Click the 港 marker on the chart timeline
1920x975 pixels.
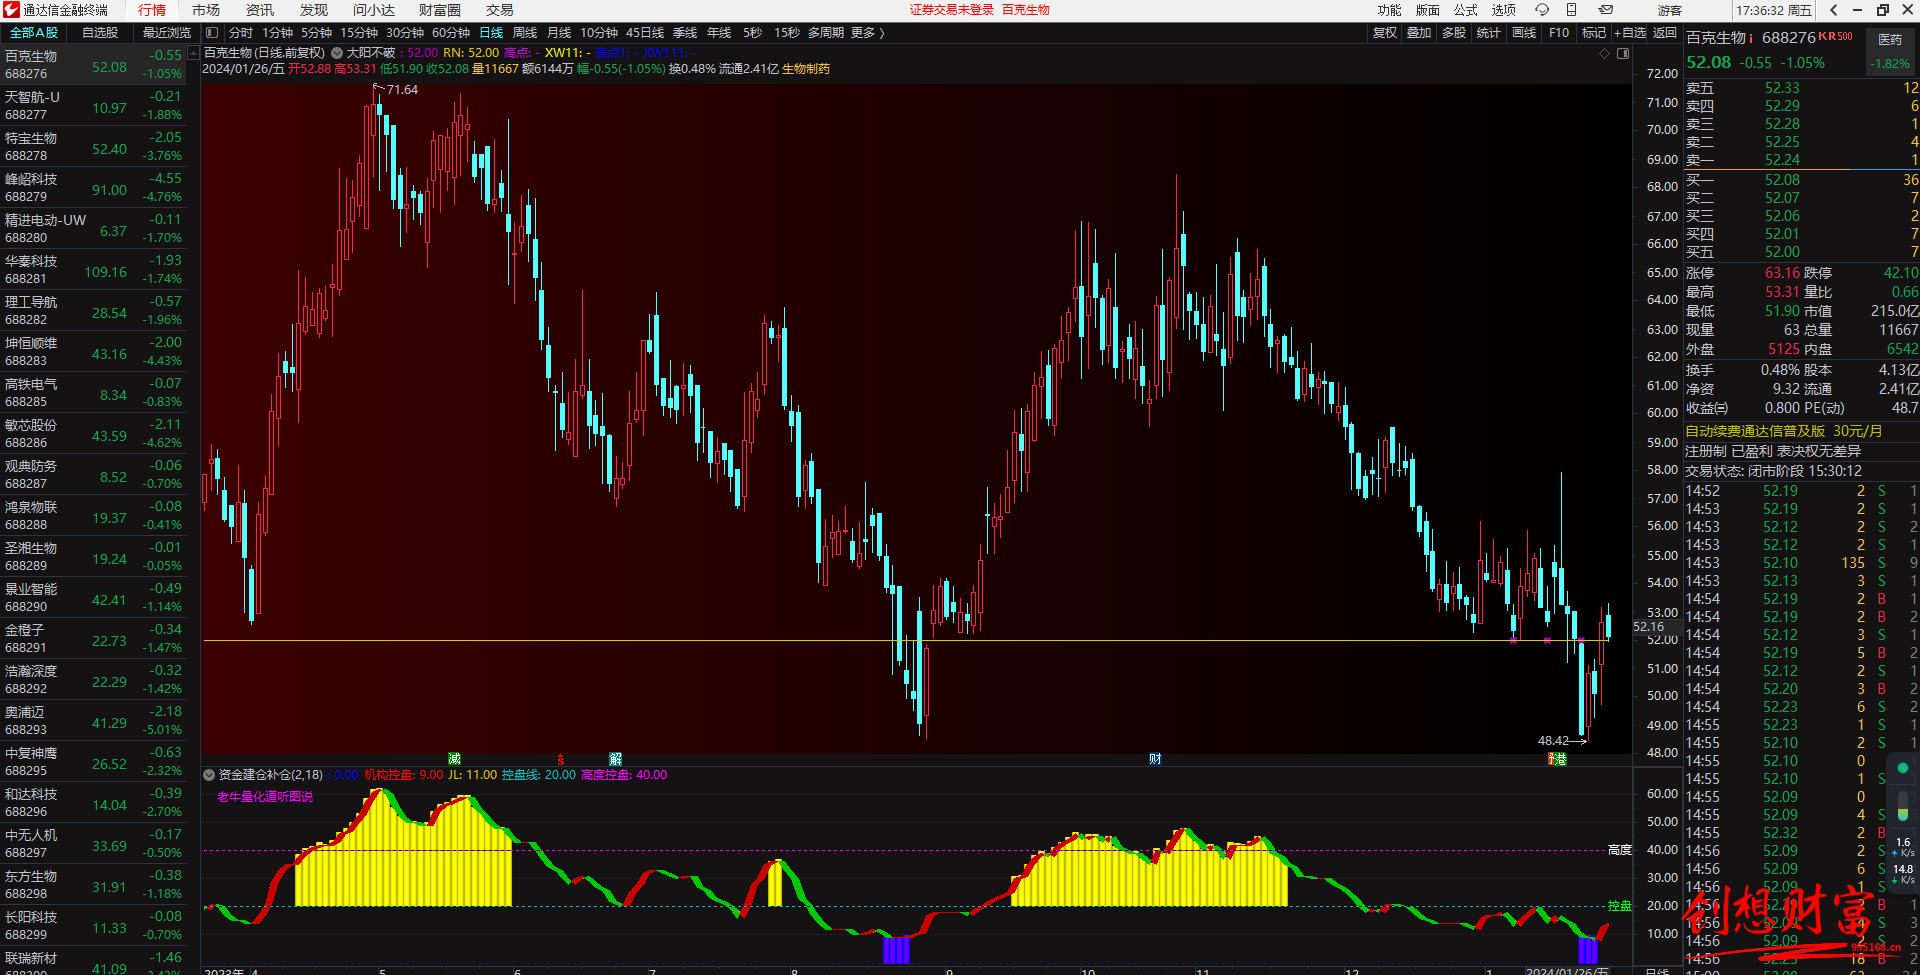pyautogui.click(x=1560, y=759)
